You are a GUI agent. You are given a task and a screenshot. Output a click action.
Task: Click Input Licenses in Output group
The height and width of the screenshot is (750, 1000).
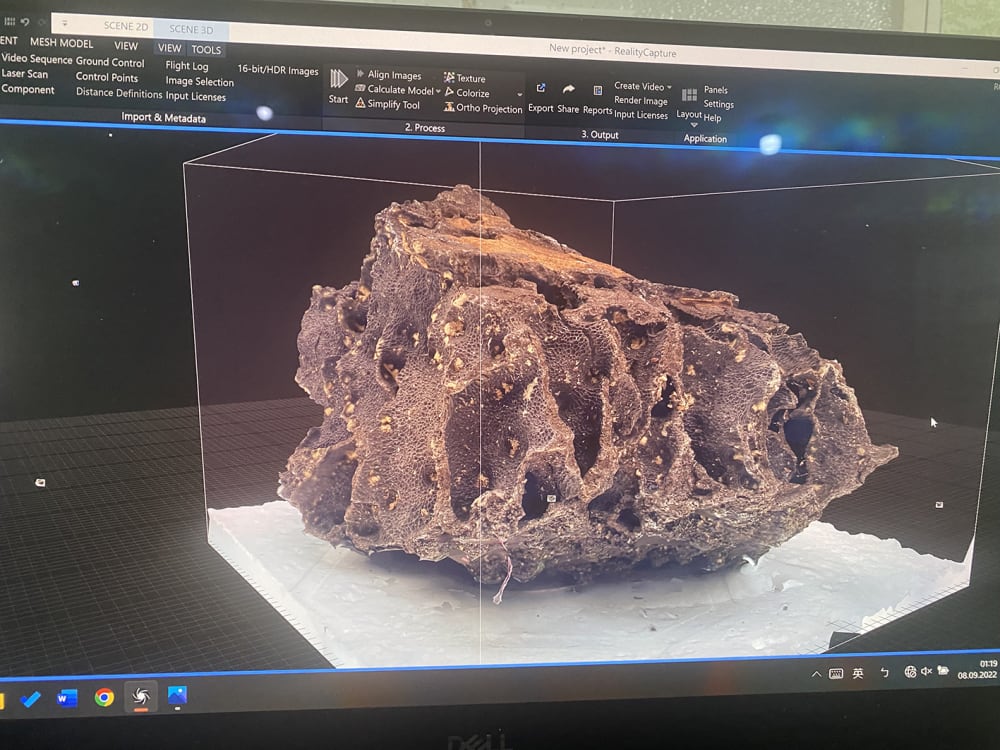point(640,115)
